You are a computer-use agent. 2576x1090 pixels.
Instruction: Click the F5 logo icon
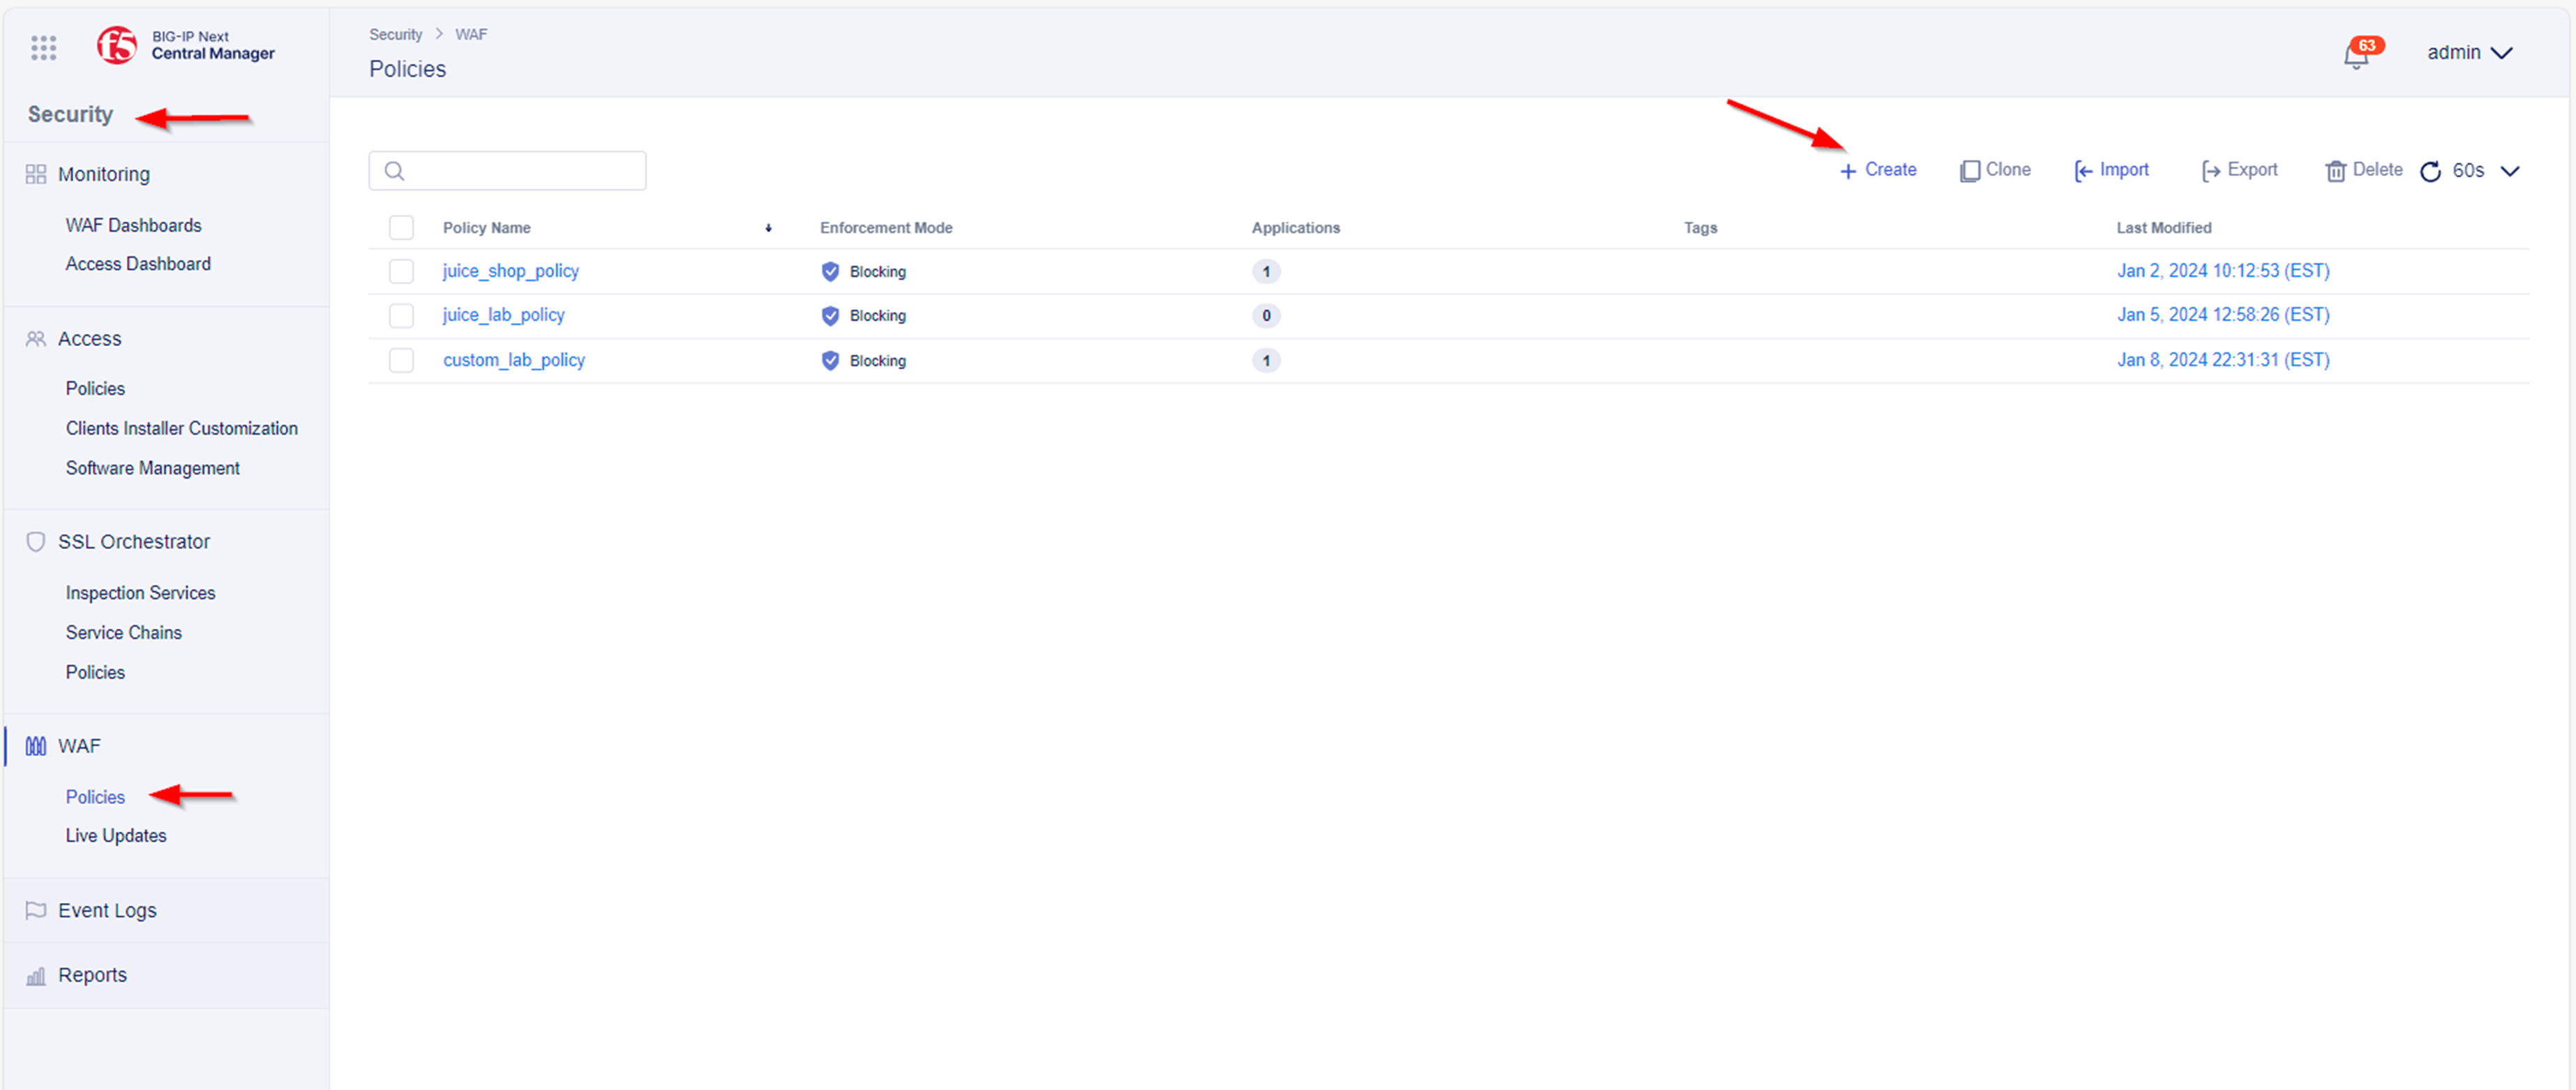tap(117, 45)
